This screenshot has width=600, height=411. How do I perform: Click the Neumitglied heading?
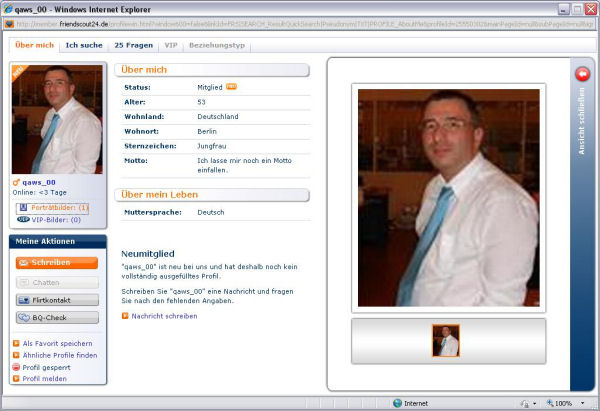click(148, 254)
